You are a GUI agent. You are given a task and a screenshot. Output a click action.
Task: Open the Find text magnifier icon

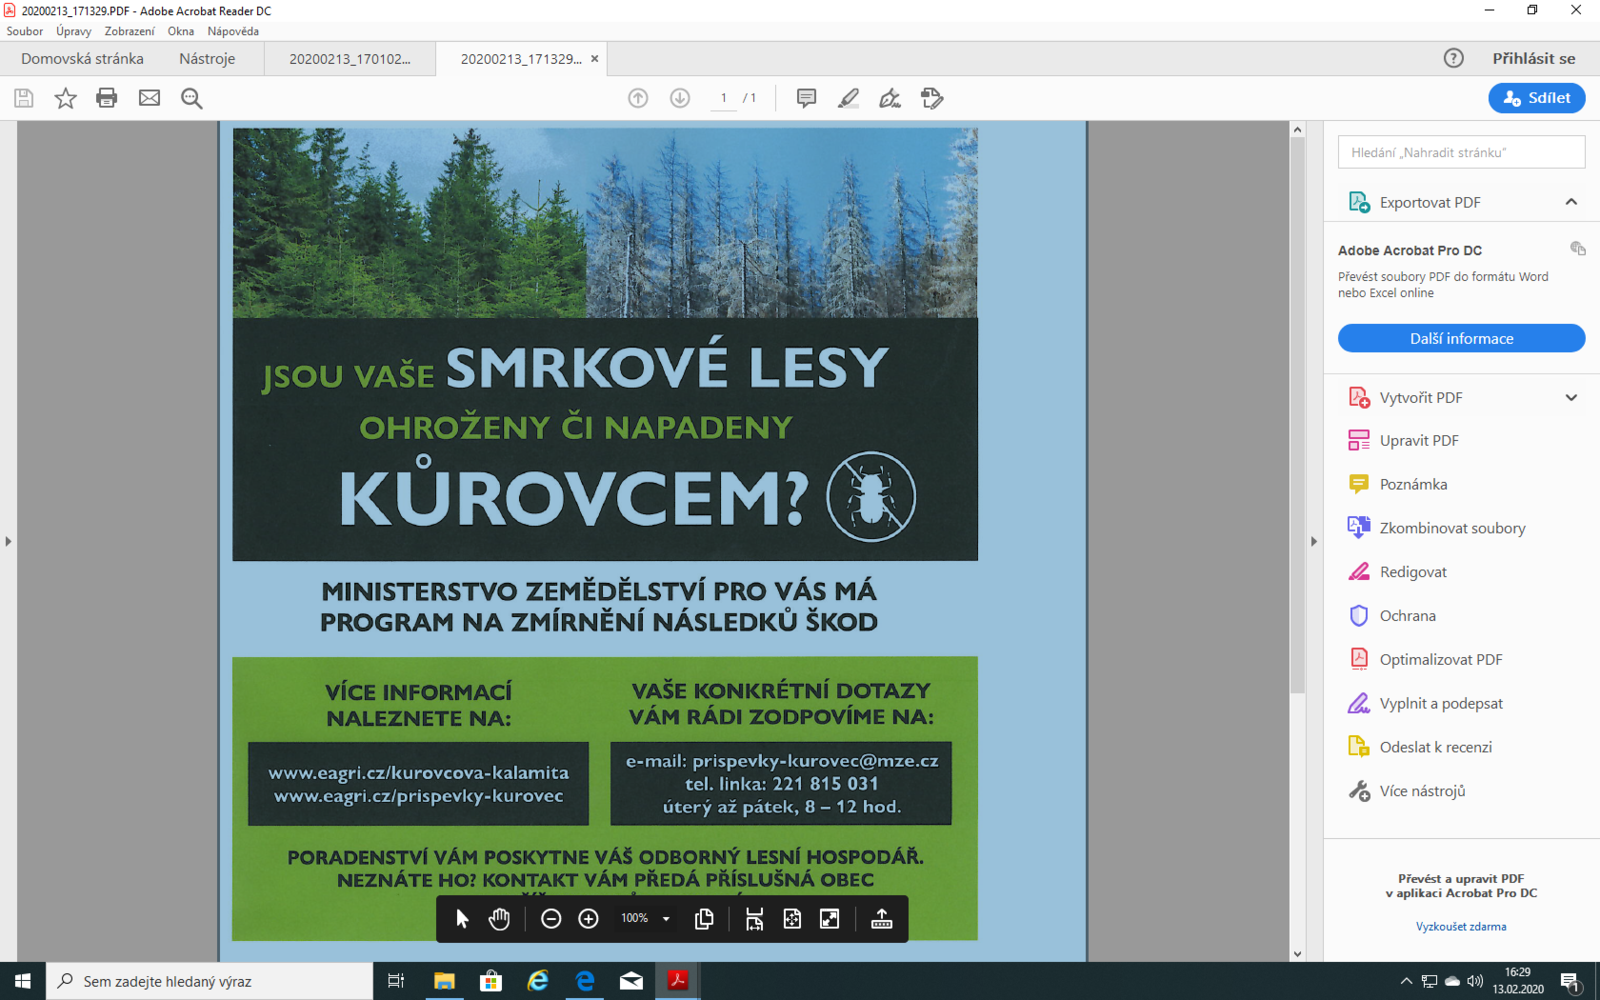[191, 98]
